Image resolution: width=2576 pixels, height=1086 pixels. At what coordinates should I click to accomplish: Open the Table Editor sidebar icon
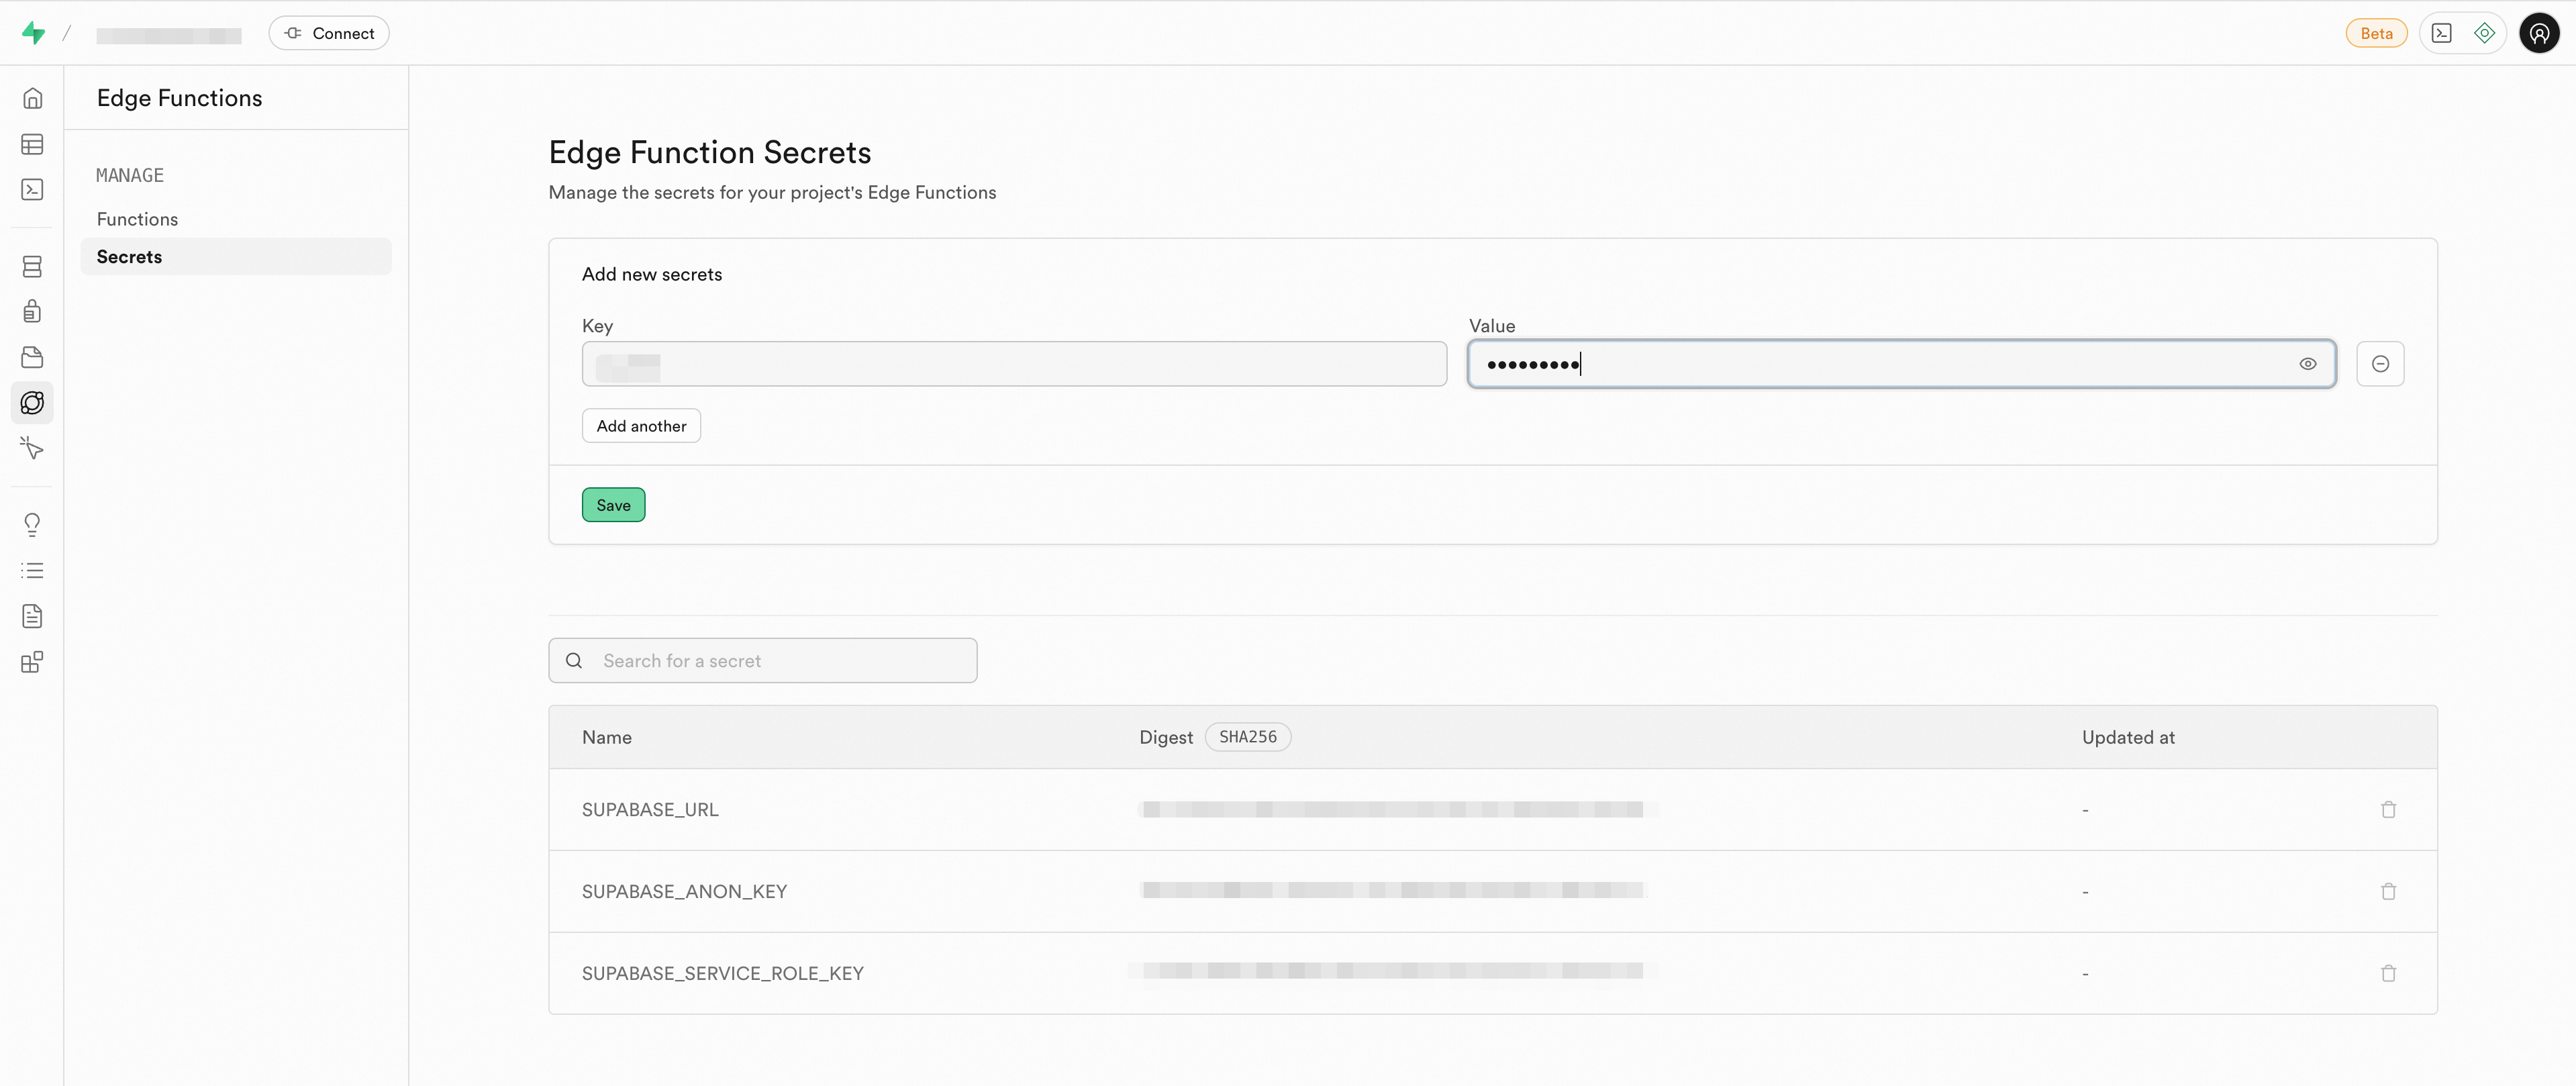click(32, 144)
